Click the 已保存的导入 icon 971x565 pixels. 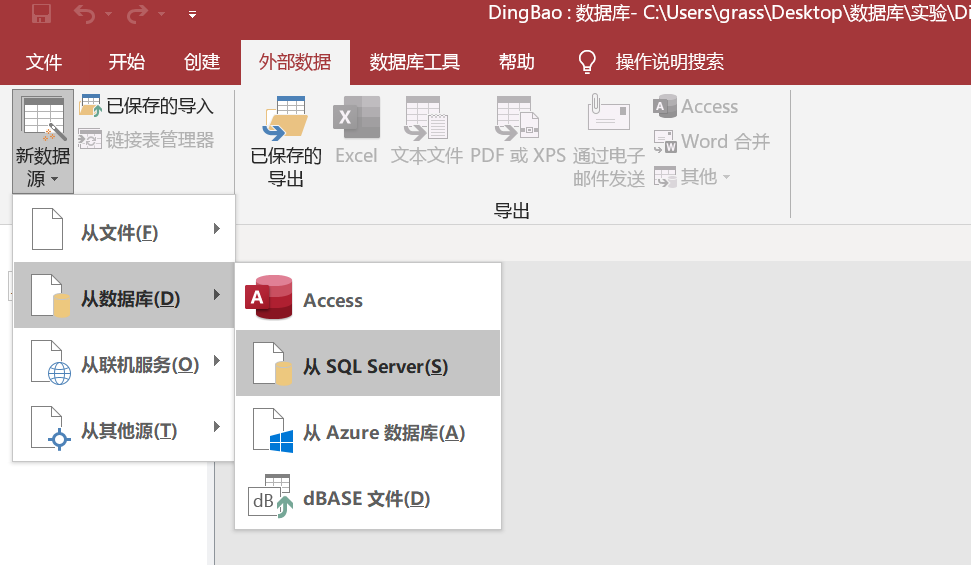click(90, 105)
